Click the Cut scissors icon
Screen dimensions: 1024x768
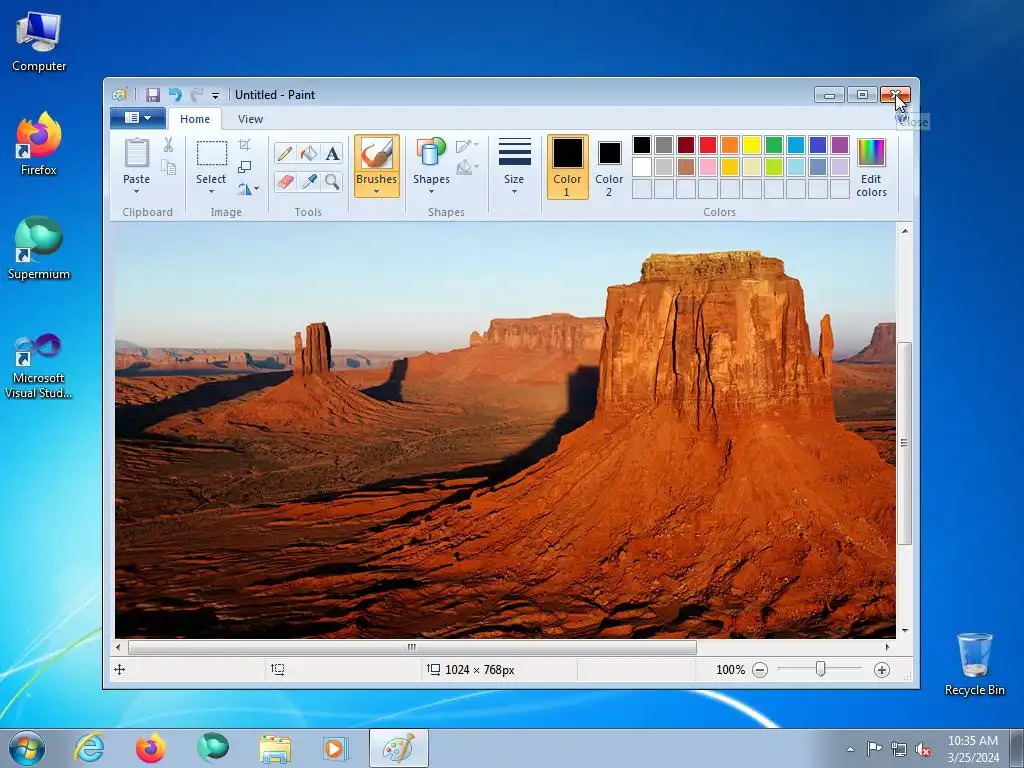tap(168, 145)
